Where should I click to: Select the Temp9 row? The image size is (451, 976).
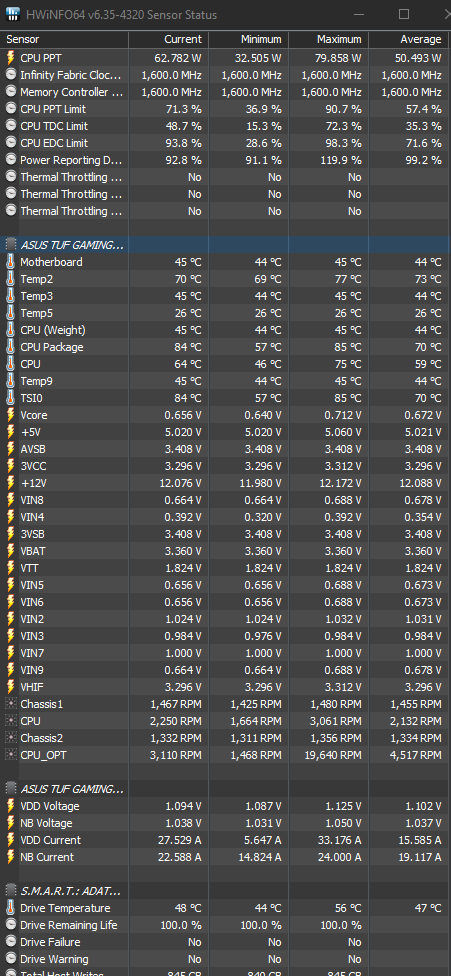click(x=225, y=381)
